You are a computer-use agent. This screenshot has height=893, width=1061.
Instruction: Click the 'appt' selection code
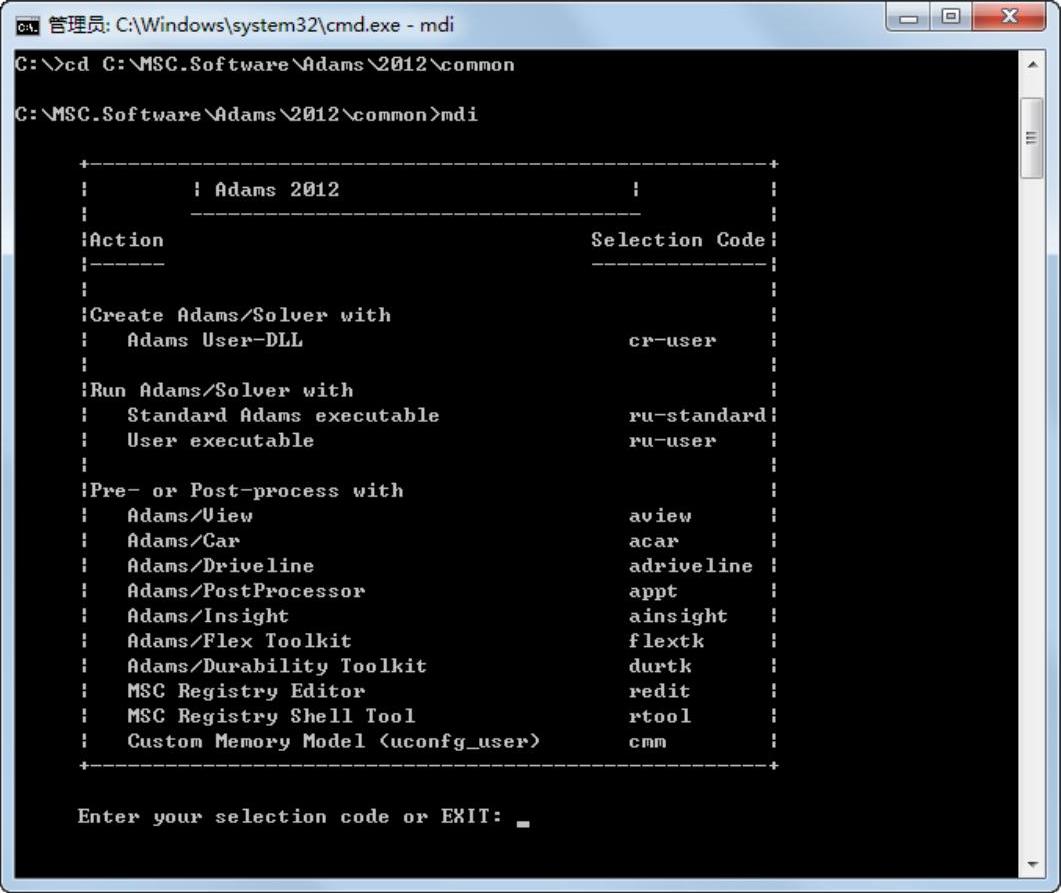(653, 592)
